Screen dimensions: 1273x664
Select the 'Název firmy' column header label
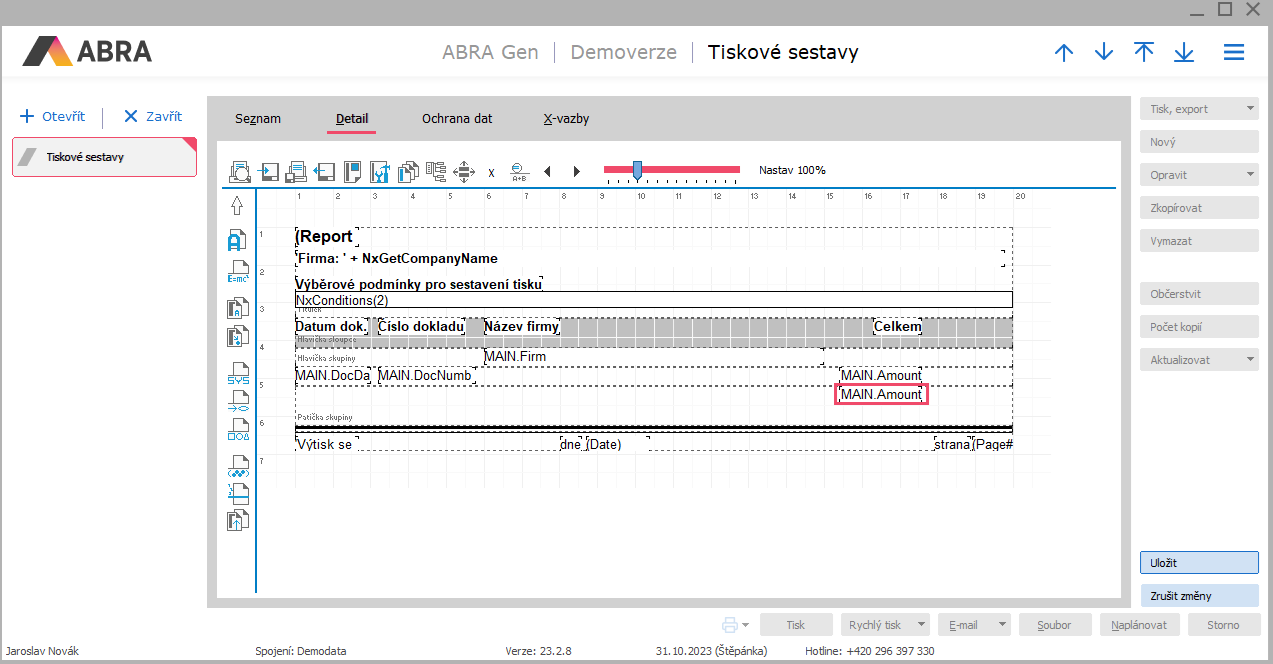522,327
